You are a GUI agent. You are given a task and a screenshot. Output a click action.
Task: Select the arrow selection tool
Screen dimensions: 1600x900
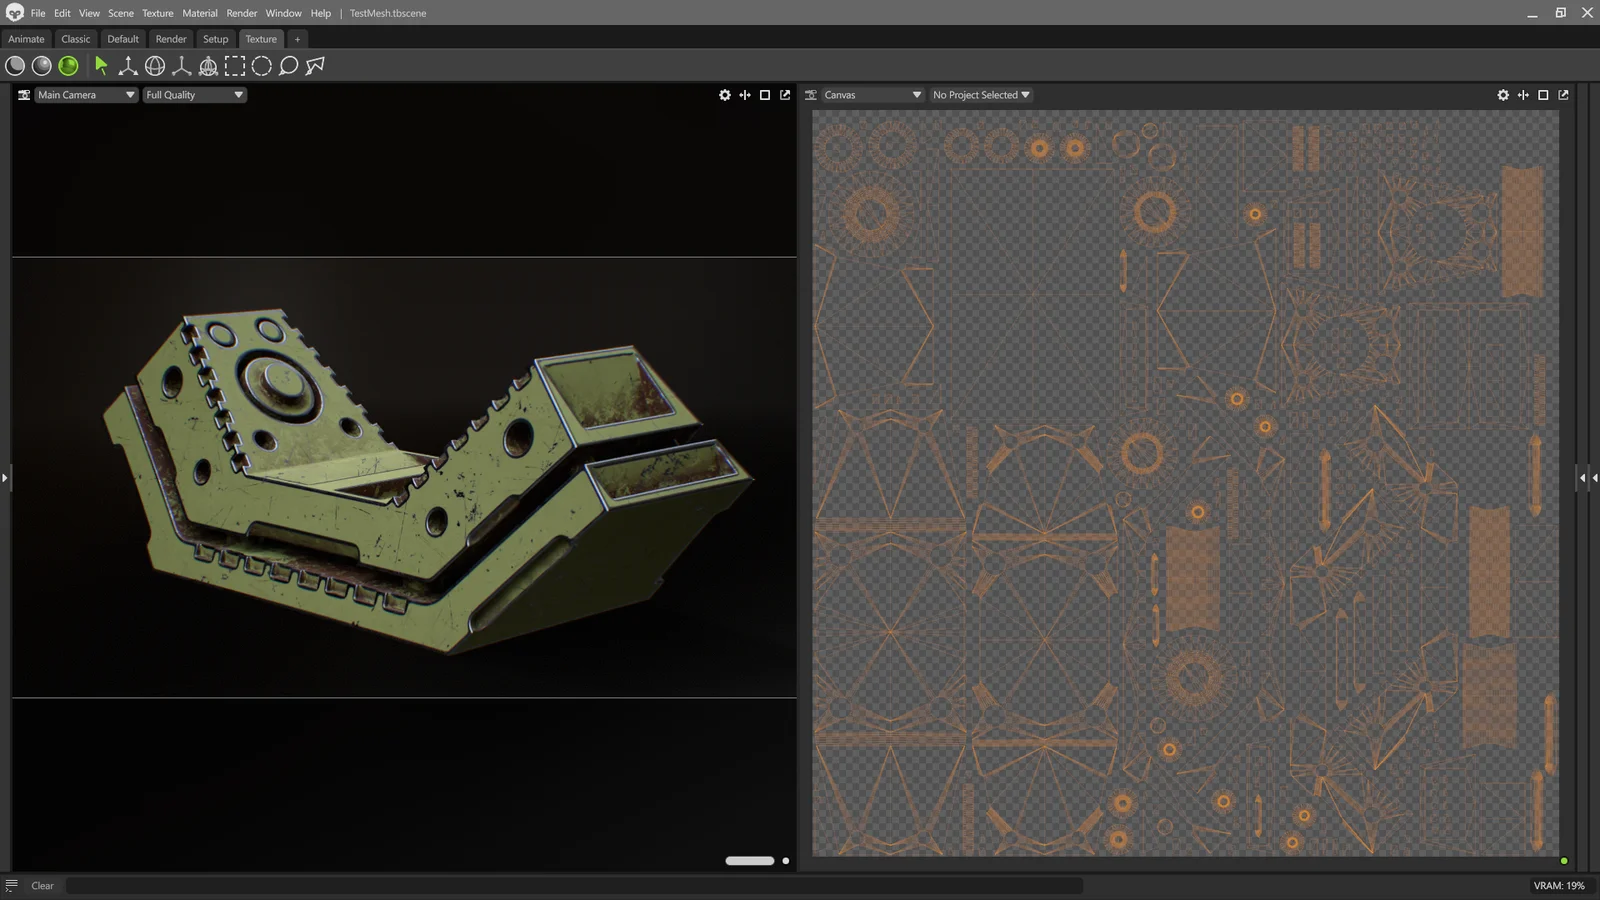(x=101, y=65)
